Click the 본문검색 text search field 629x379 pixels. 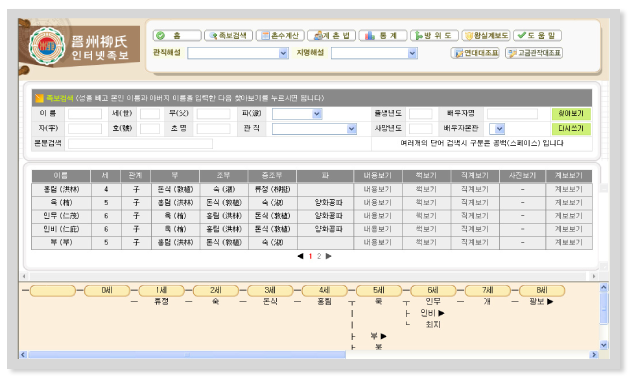[x=140, y=144]
